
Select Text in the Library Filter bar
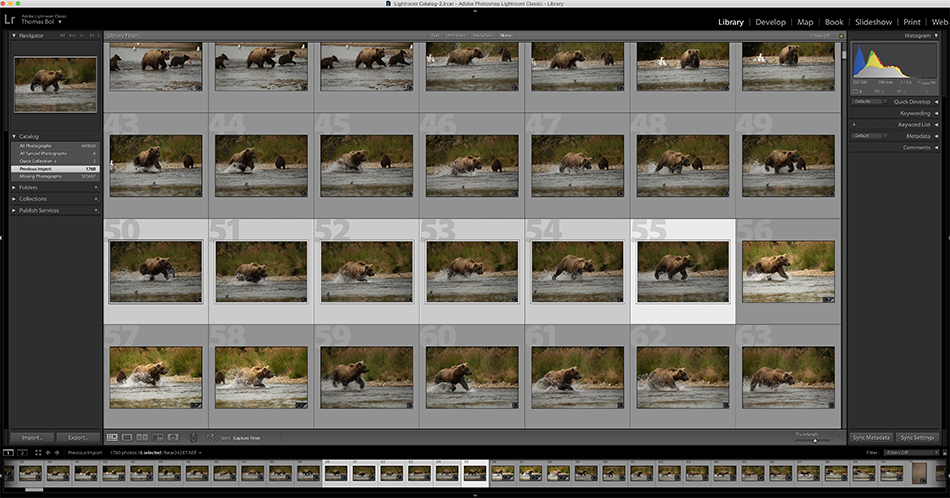[x=435, y=36]
